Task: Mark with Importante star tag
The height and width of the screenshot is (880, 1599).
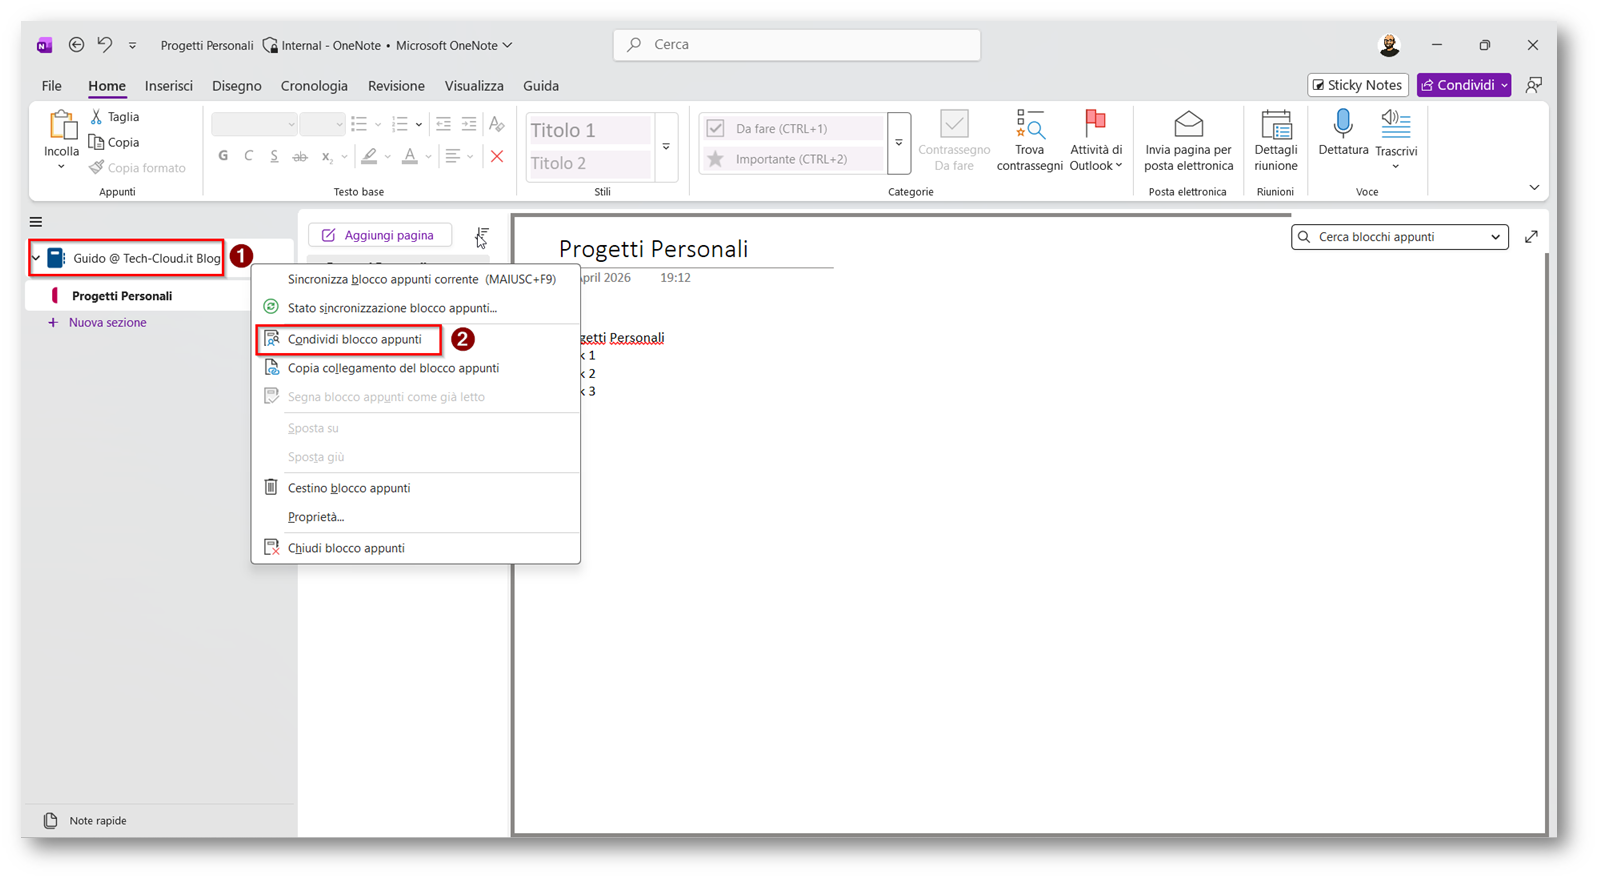Action: click(716, 159)
